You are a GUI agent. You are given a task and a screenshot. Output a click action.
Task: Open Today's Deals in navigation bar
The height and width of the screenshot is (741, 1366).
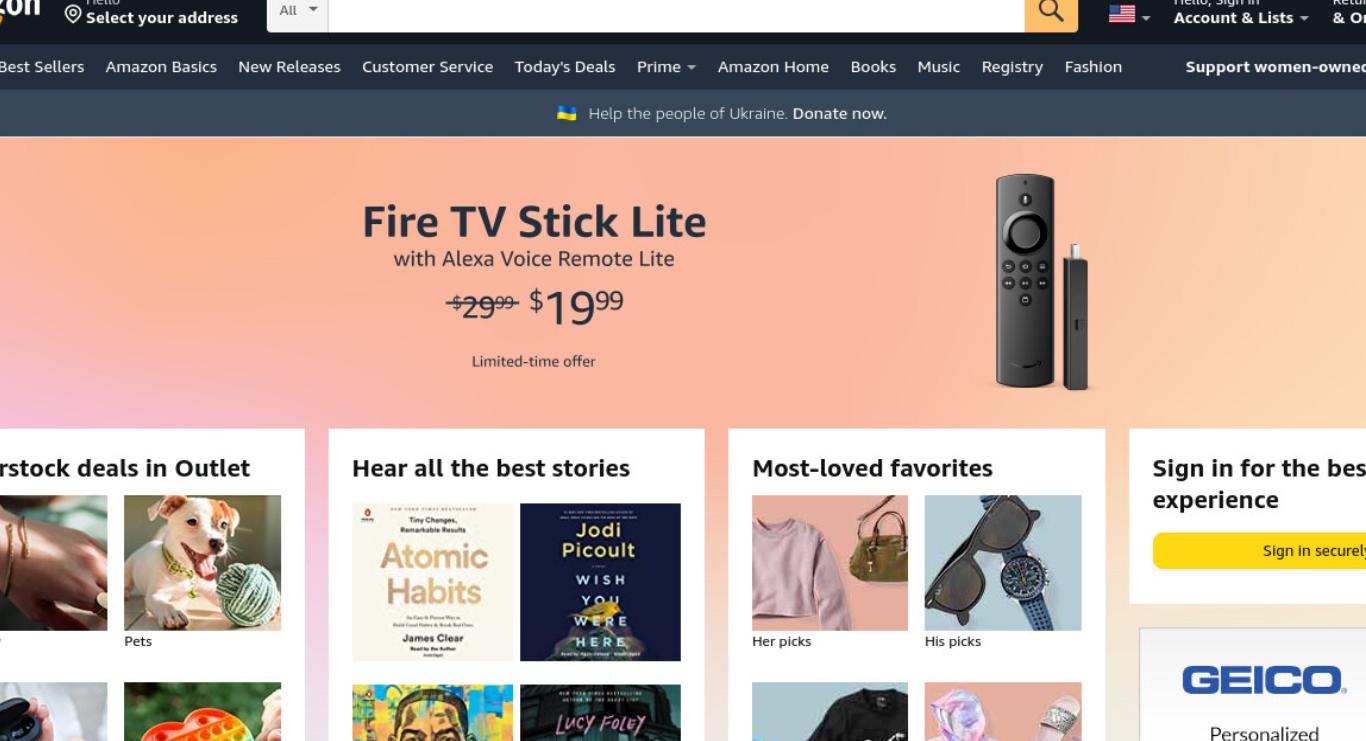click(565, 67)
